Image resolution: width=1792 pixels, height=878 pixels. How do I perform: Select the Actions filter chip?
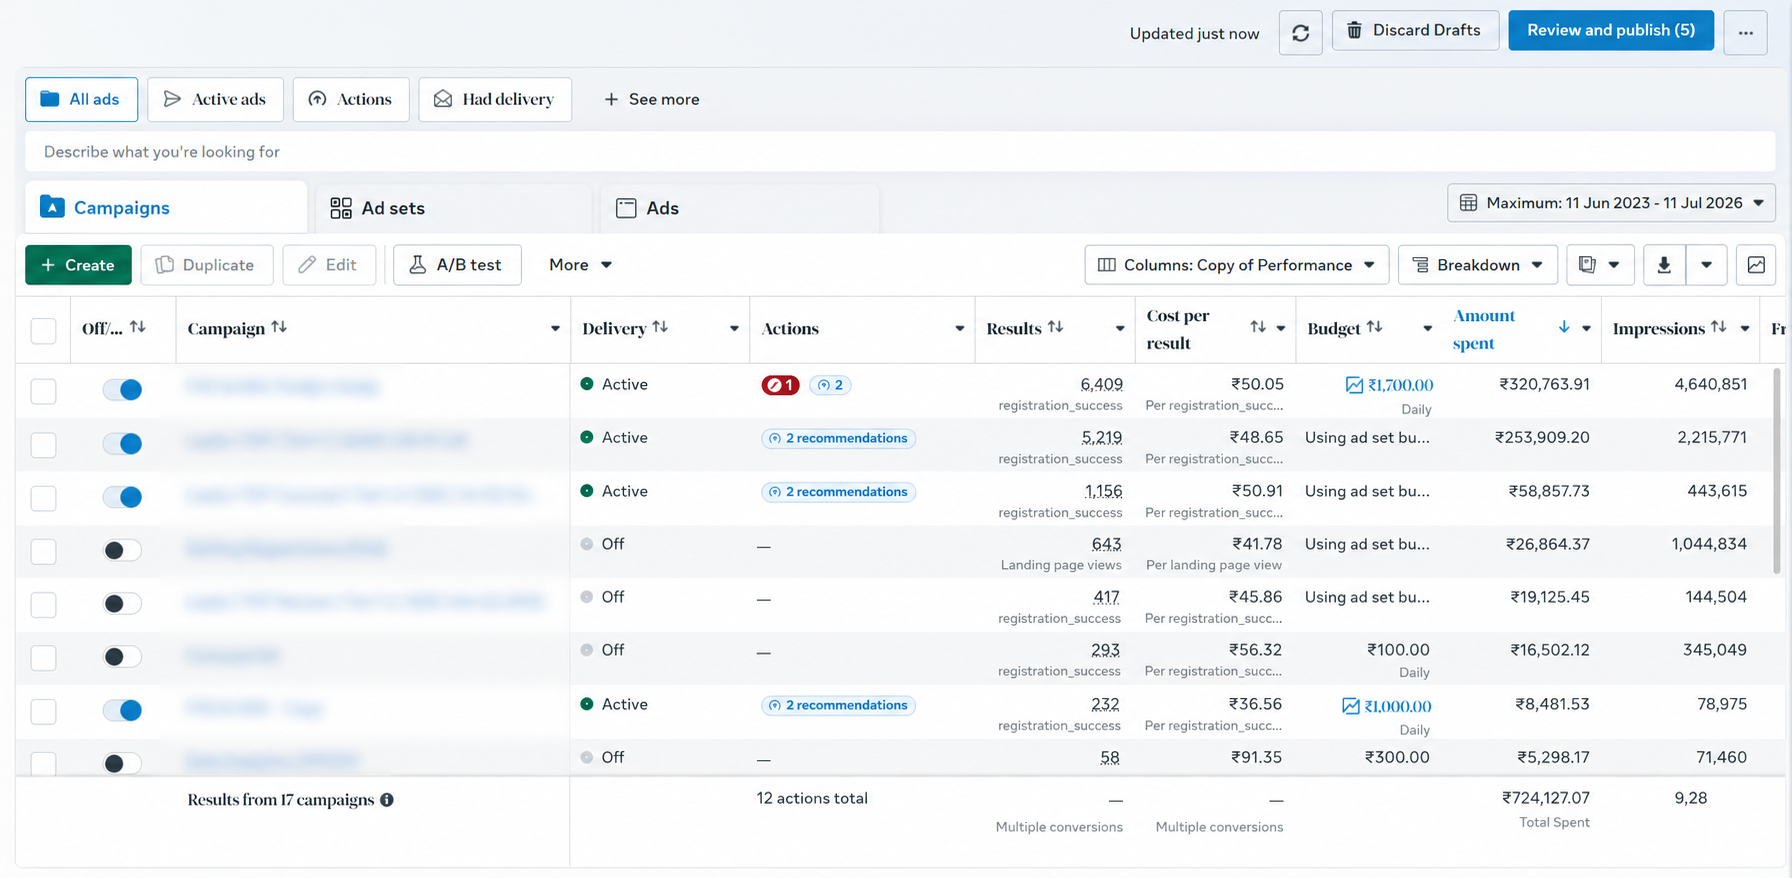tap(351, 99)
